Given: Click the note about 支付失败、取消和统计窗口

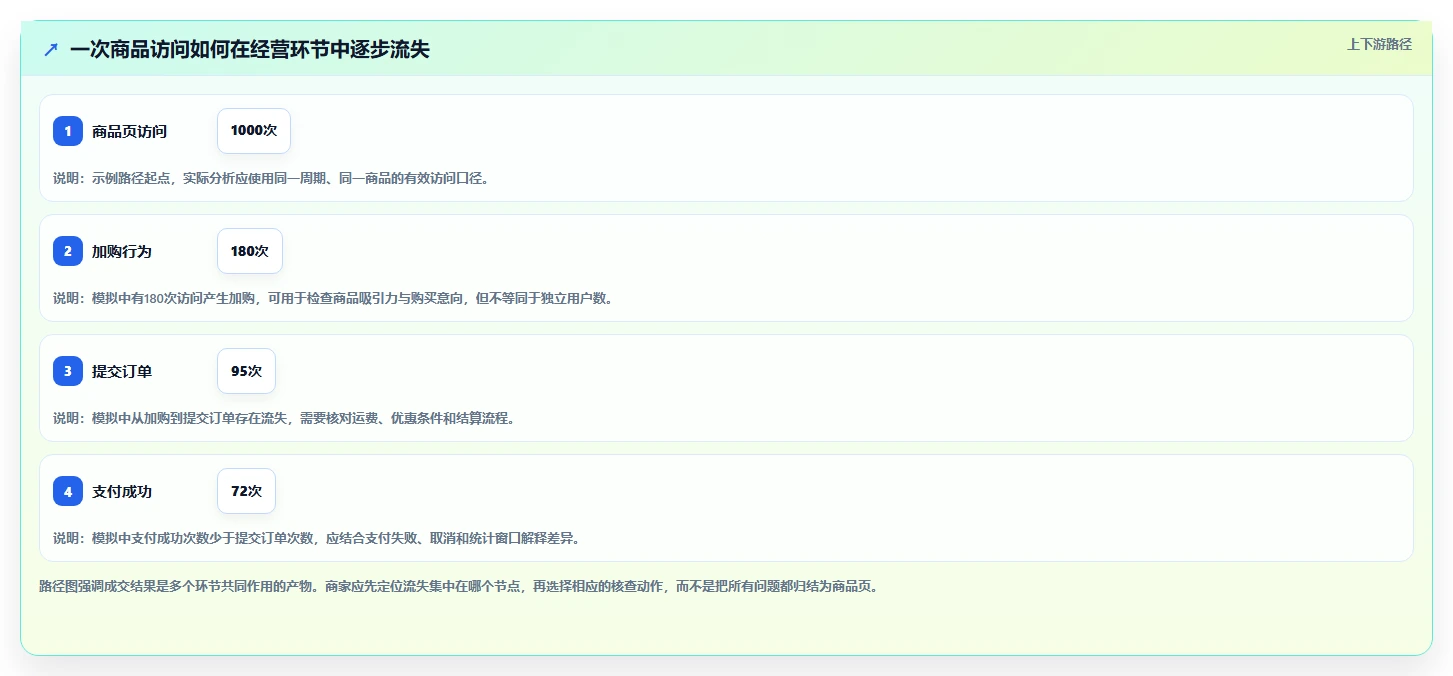Looking at the screenshot, I should tap(317, 538).
